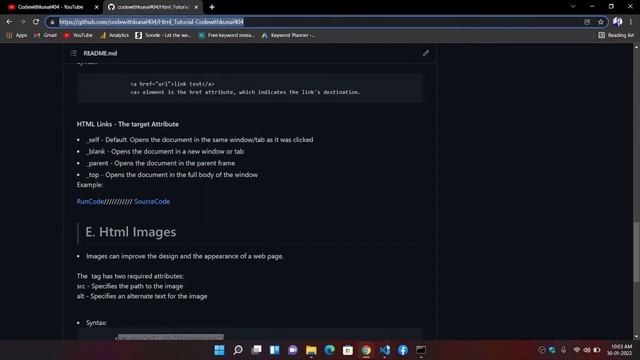The image size is (640, 360).
Task: Open README table of contents icon
Action: 73,53
